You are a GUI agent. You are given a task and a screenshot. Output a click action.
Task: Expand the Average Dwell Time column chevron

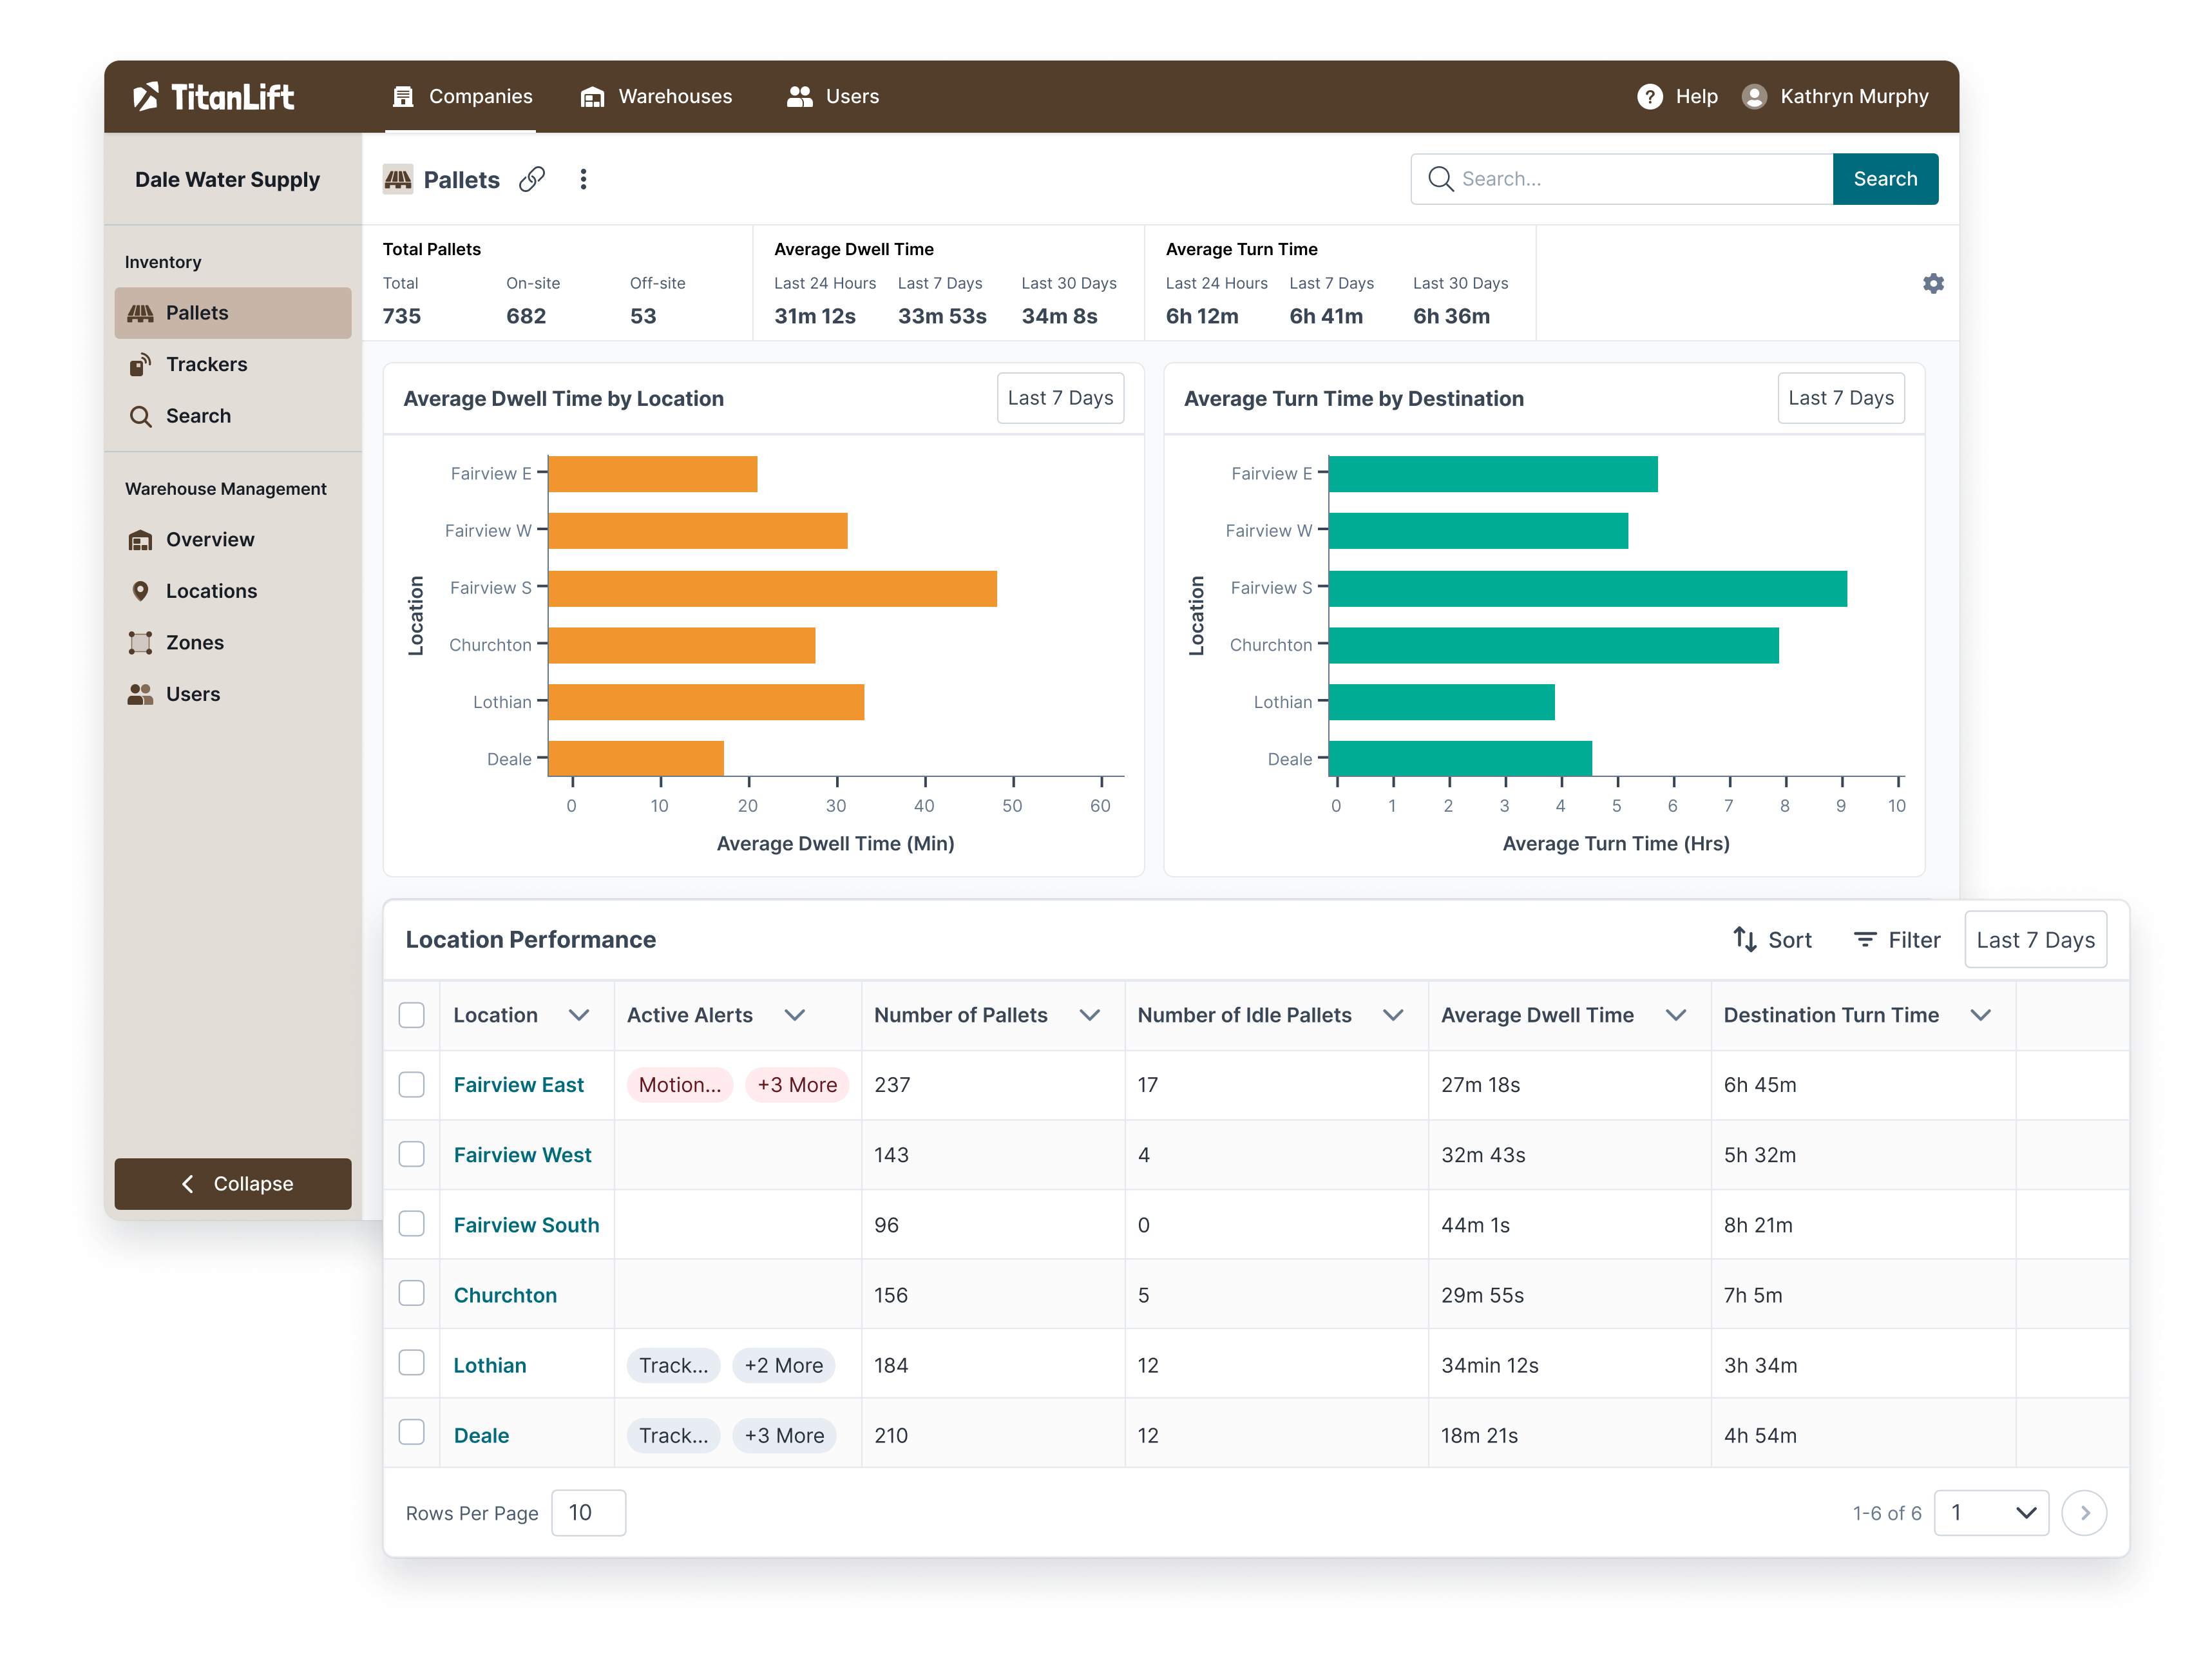1676,1014
